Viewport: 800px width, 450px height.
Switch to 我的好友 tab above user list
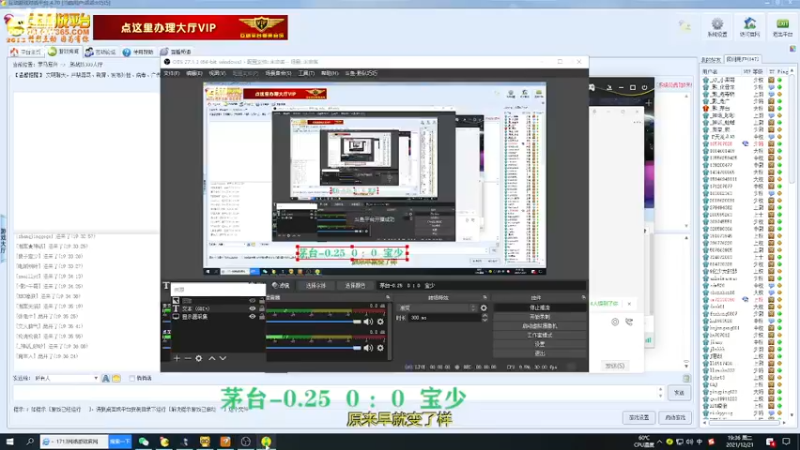point(711,60)
